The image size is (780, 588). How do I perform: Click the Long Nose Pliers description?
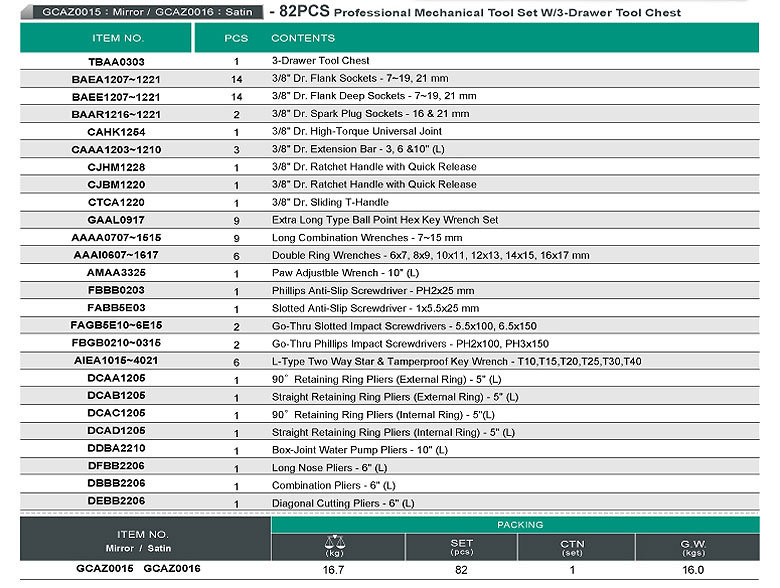tap(329, 468)
